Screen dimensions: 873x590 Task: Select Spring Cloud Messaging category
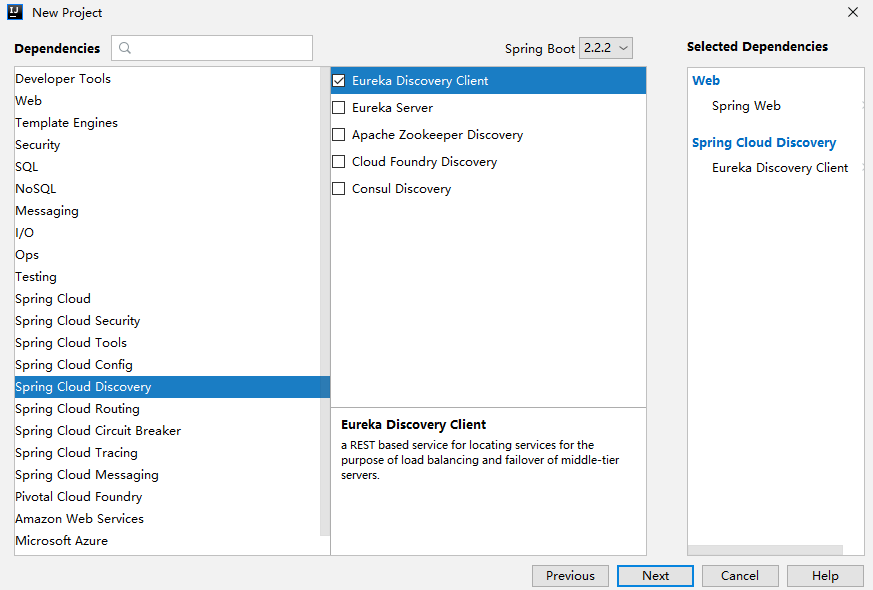point(168,475)
